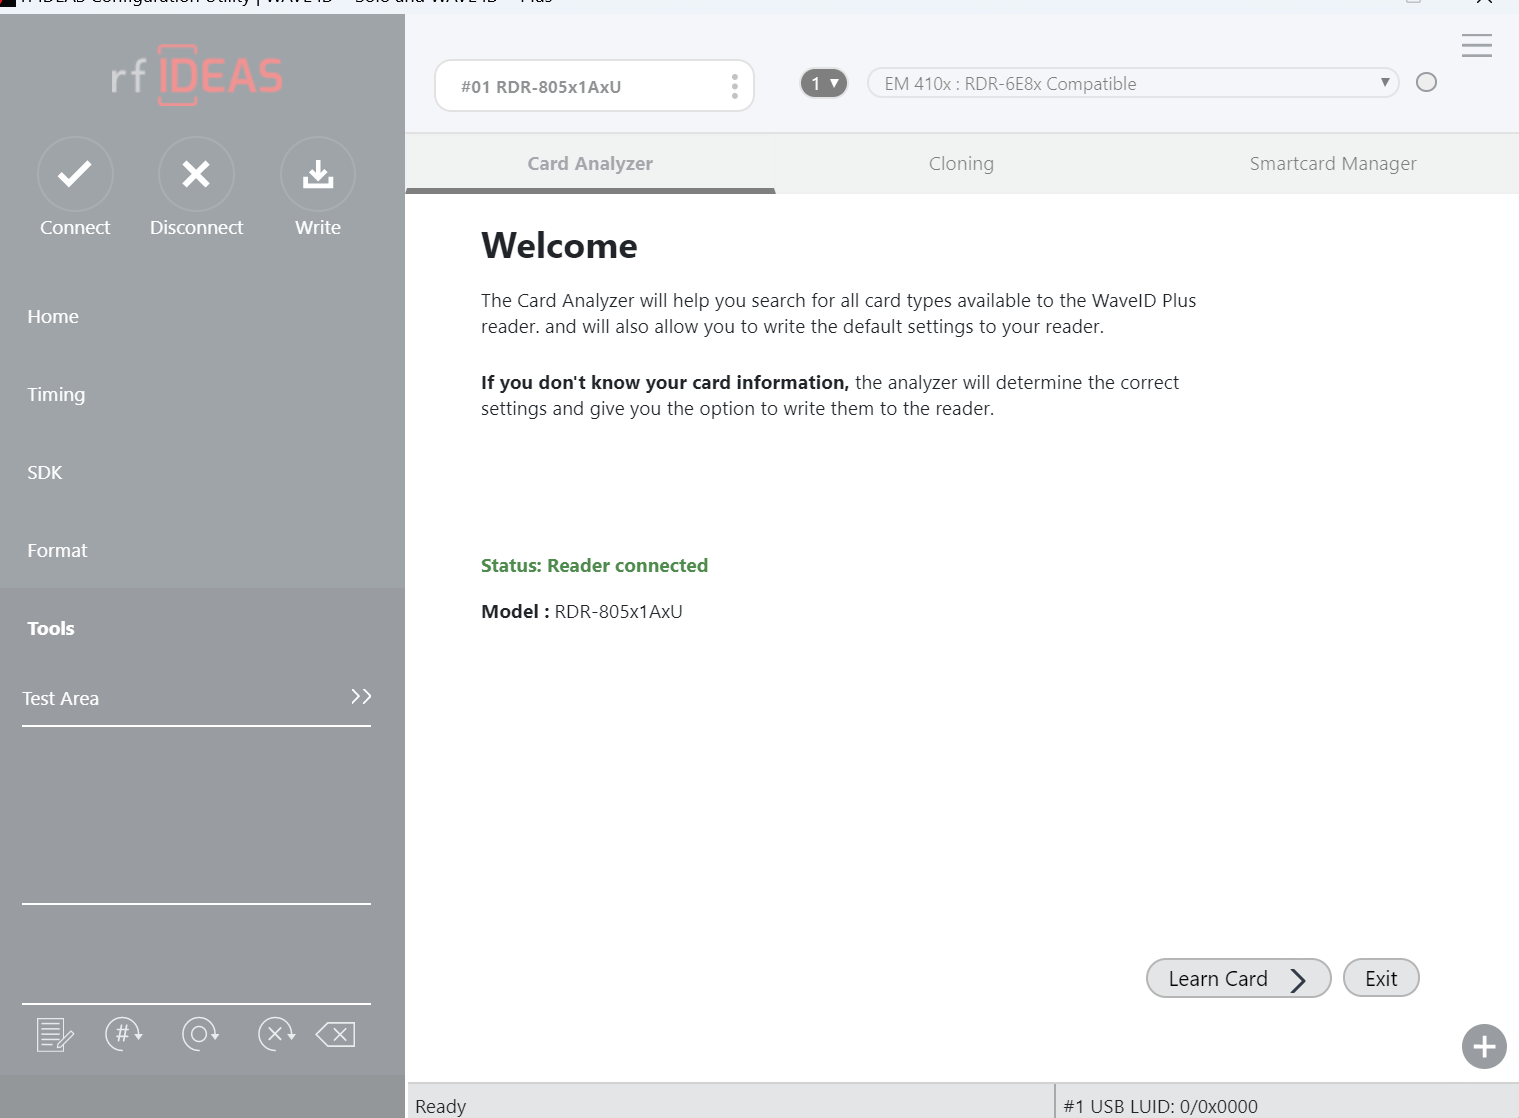The image size is (1519, 1118).
Task: Open the Timing section in sidebar
Action: coord(56,394)
